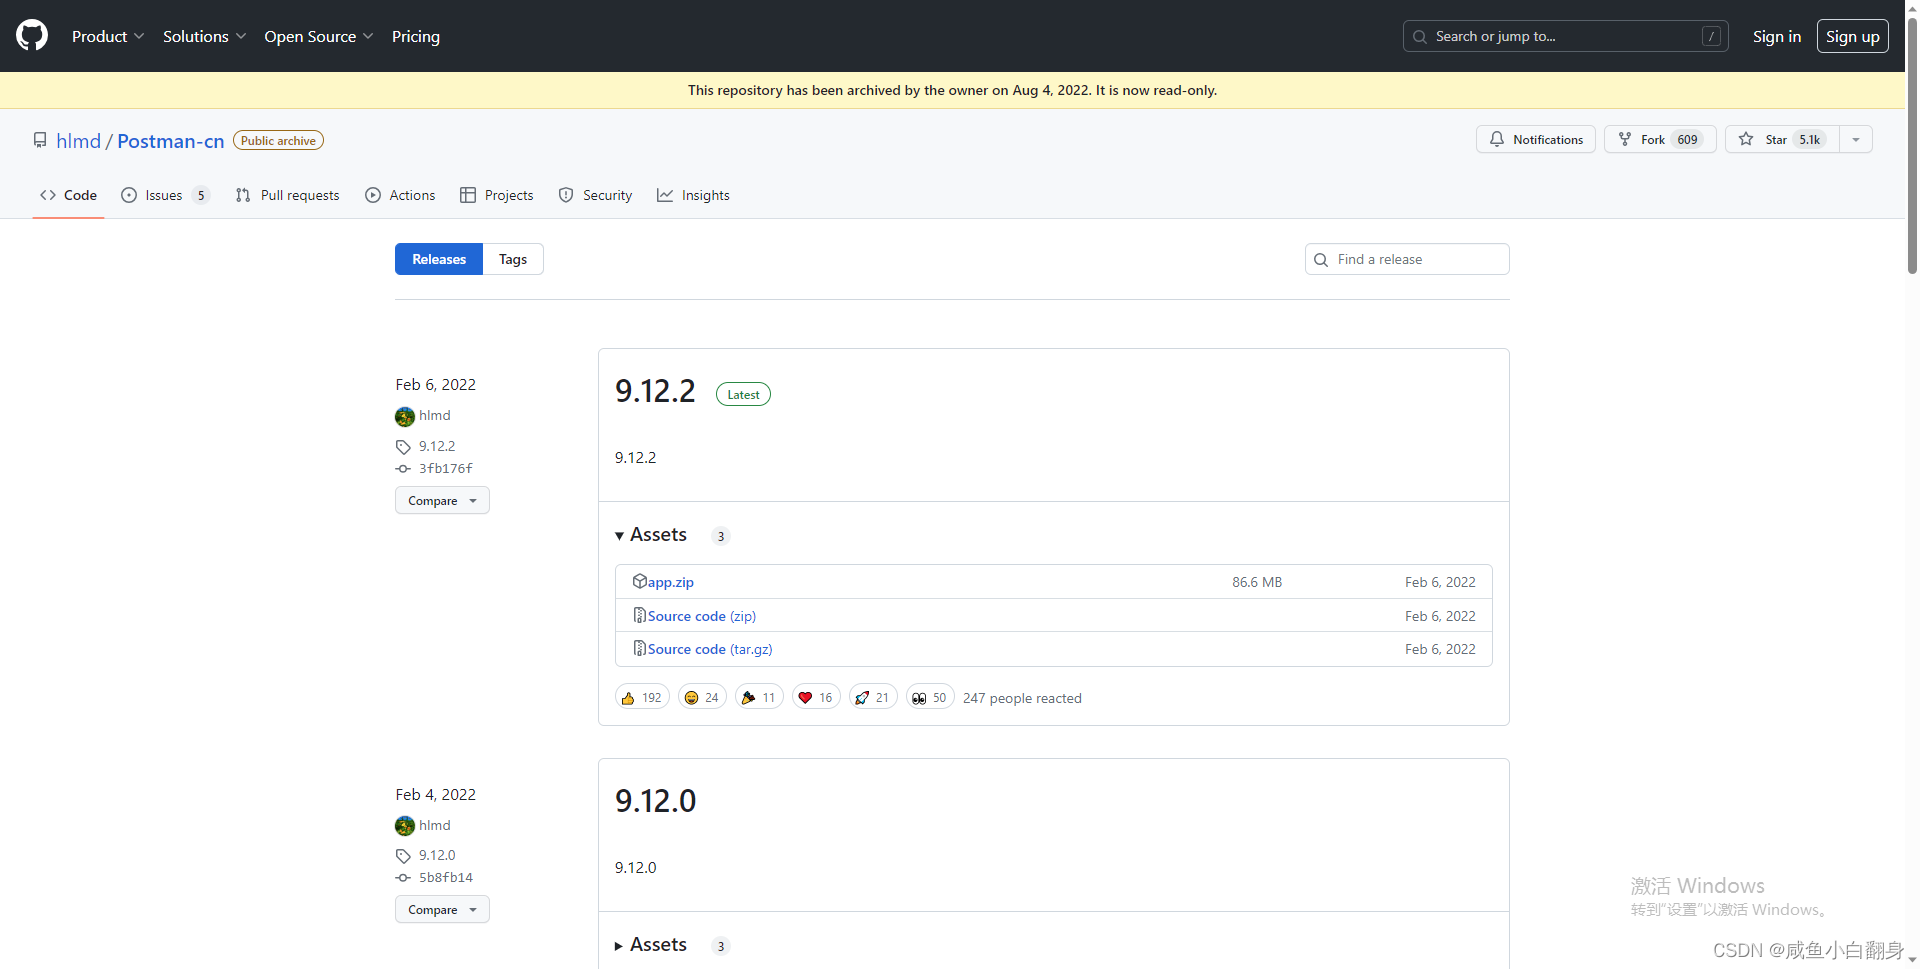Go to the Pricing page
The width and height of the screenshot is (1920, 969).
pos(416,36)
